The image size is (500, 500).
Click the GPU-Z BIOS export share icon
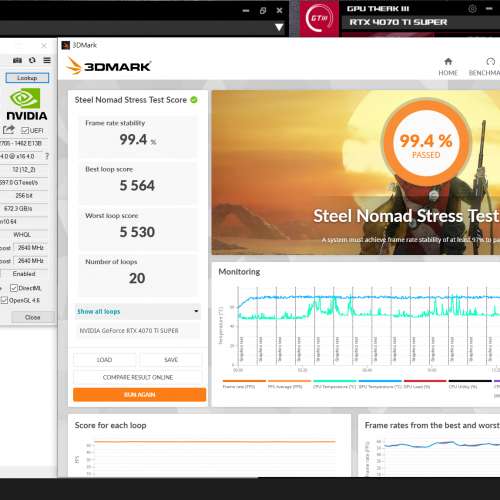click(9, 130)
